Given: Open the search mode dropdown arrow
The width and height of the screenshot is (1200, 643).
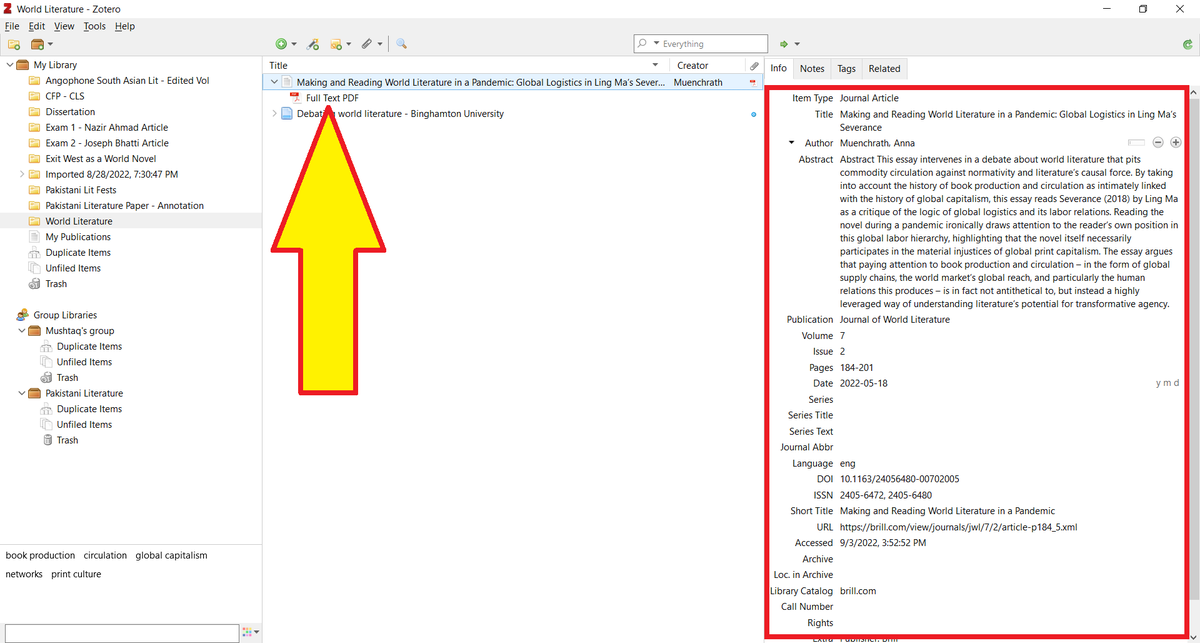Looking at the screenshot, I should (656, 44).
